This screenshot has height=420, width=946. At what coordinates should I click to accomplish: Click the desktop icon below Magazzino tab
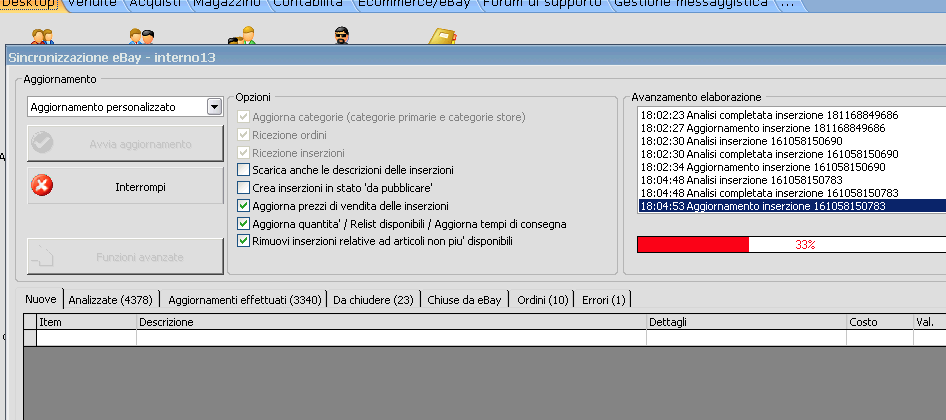[x=243, y=36]
